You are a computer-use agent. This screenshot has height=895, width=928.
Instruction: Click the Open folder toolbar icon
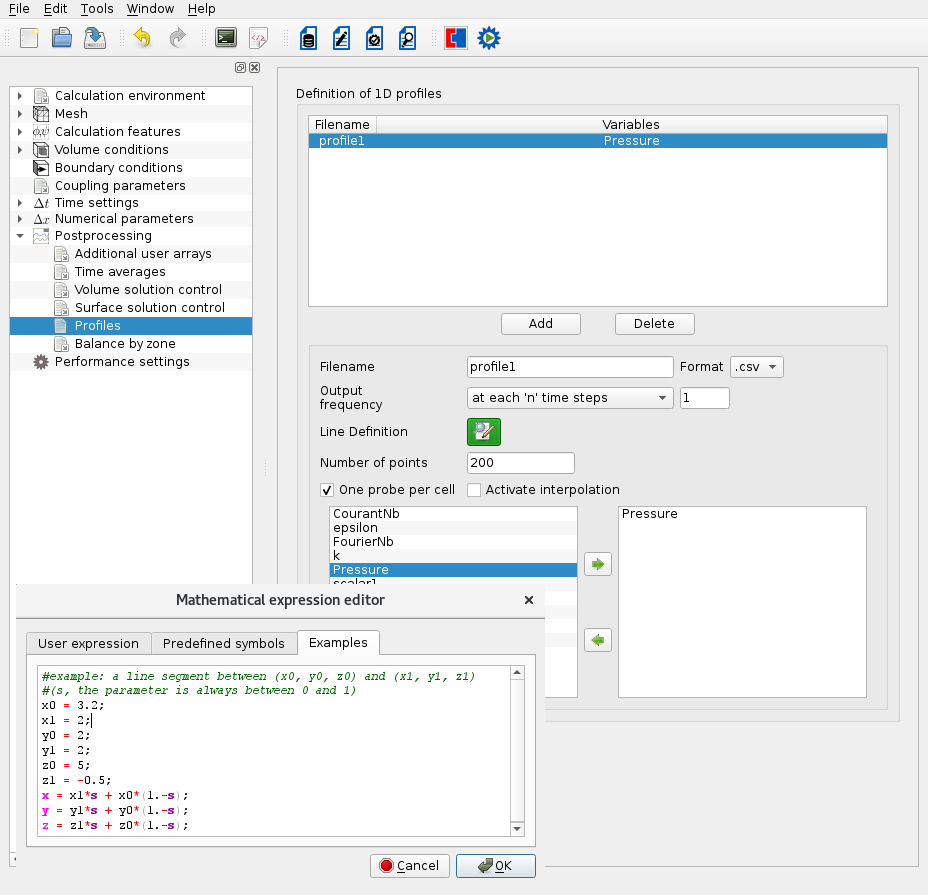62,39
